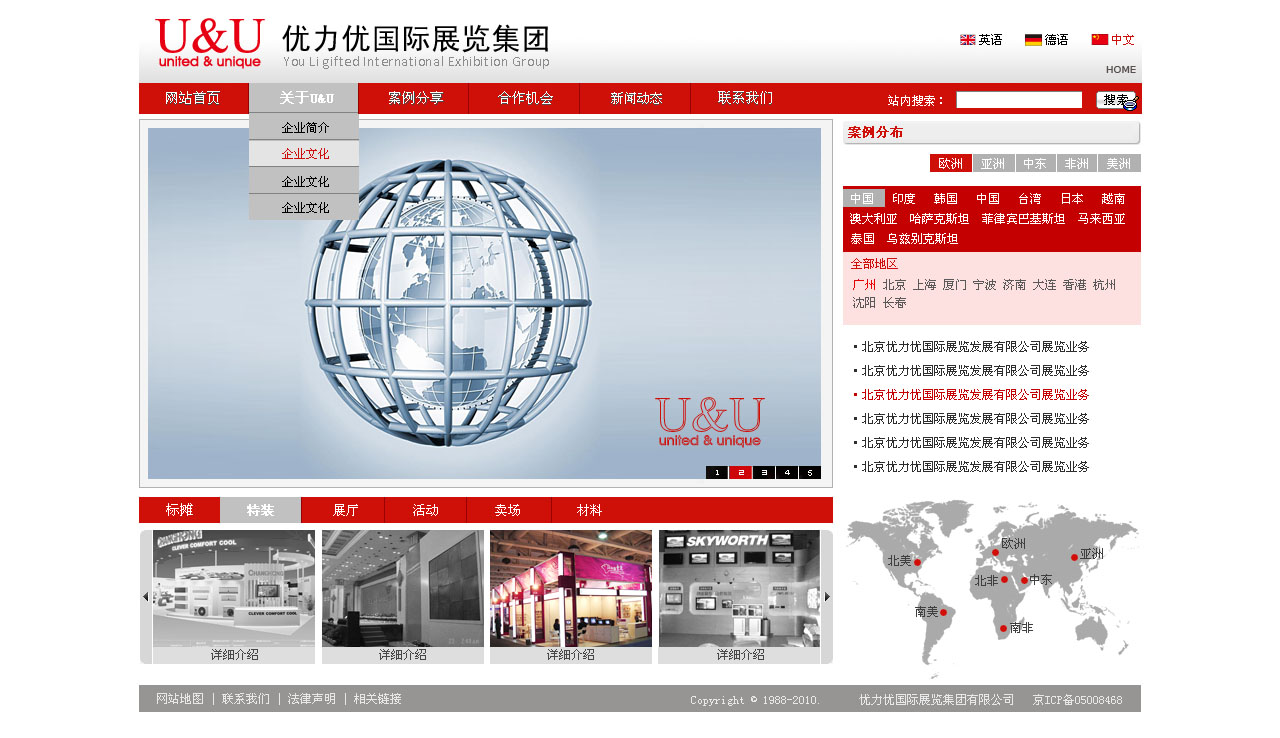Viewport: 1280px width, 738px height.
Task: Select country 马来西亚
Action: [x=1101, y=219]
